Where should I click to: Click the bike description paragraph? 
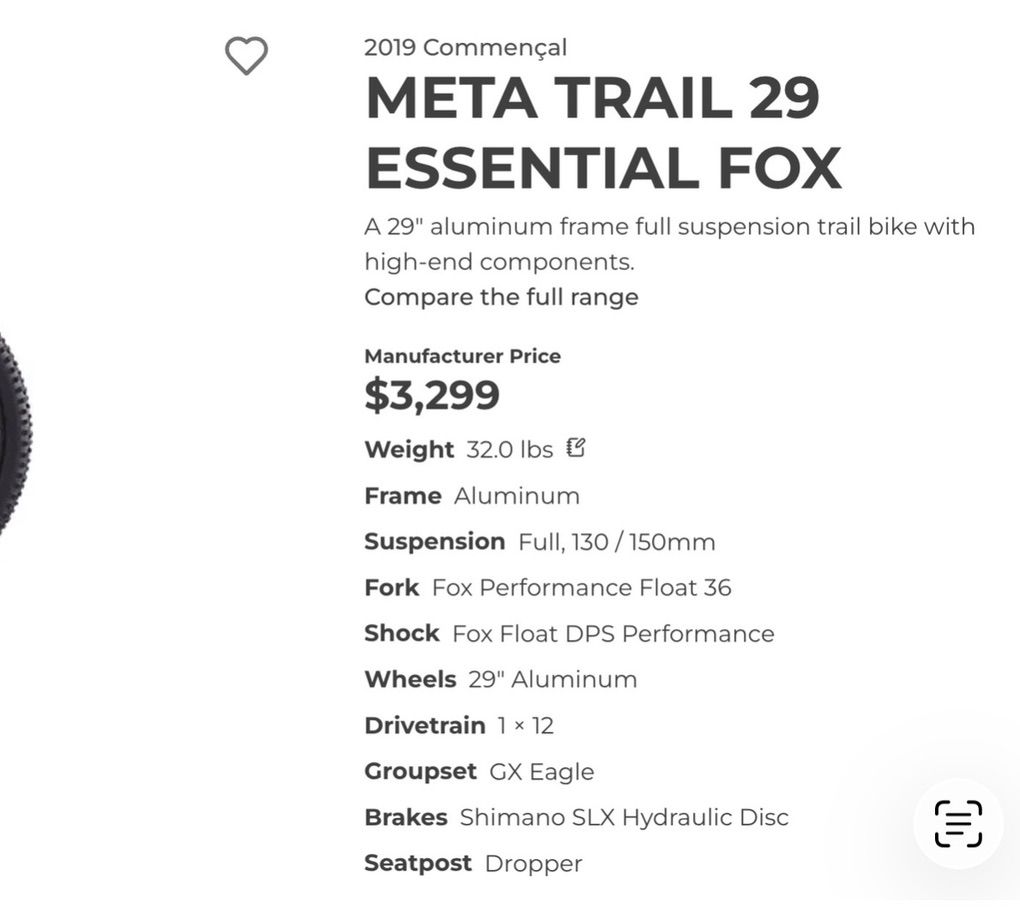coord(668,244)
